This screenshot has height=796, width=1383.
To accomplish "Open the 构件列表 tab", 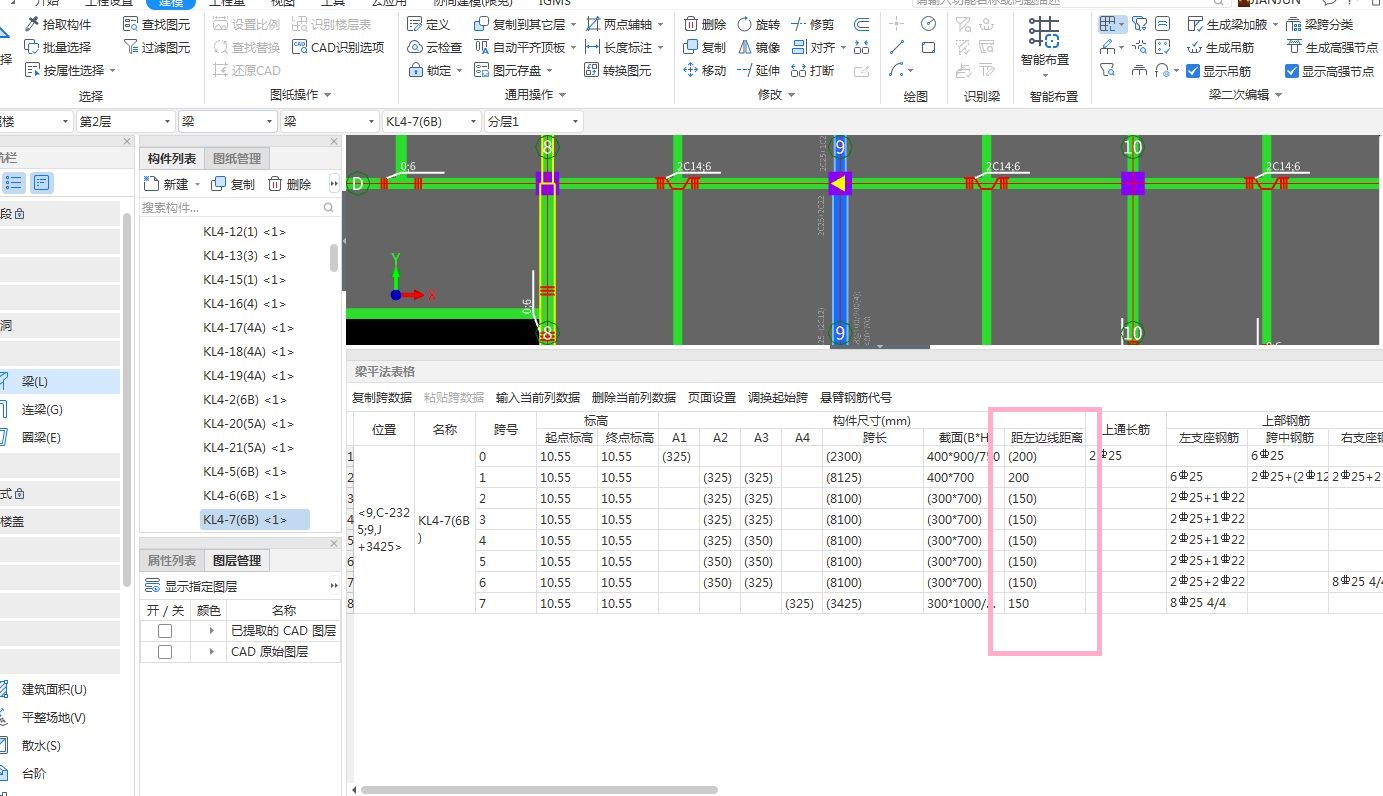I will click(171, 158).
